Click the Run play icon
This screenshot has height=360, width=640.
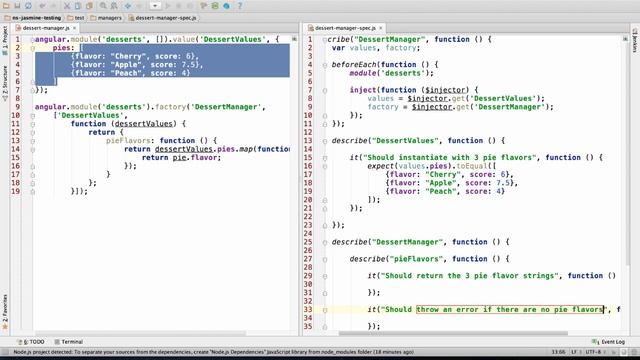click(x=167, y=6)
